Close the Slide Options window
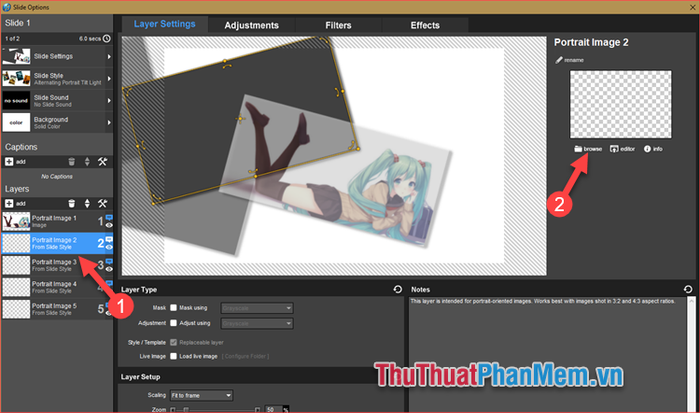This screenshot has width=700, height=413. [692, 7]
